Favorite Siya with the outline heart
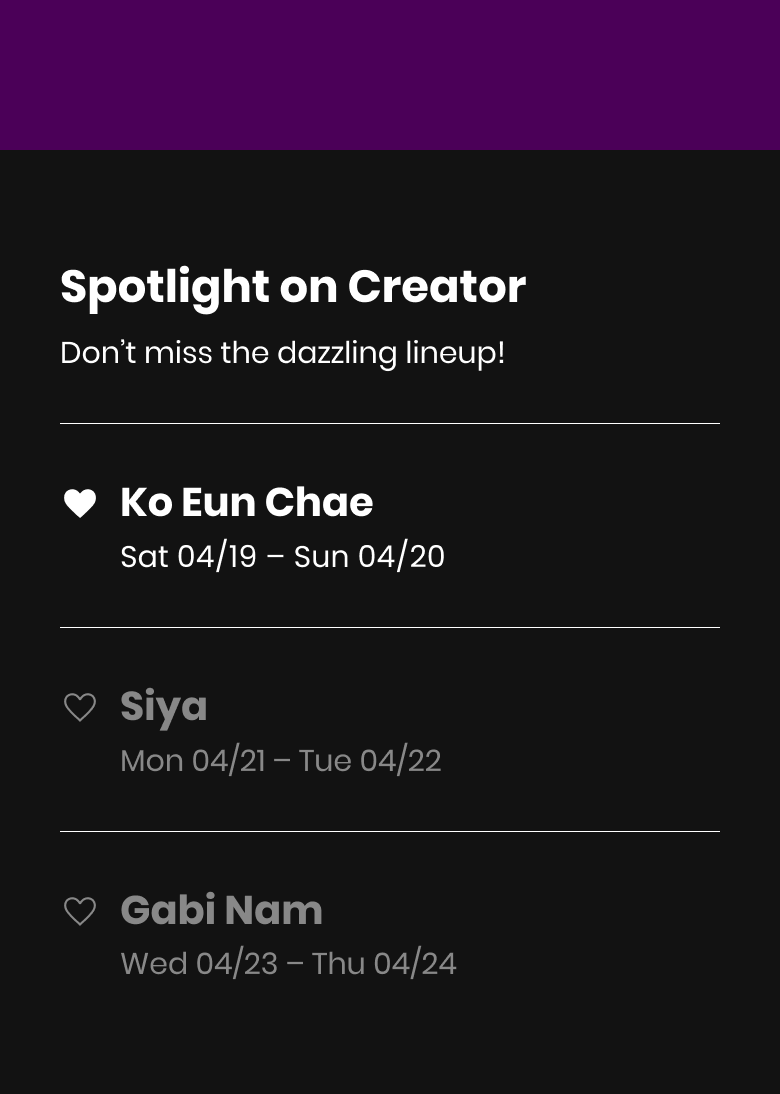The height and width of the screenshot is (1094, 780). pyautogui.click(x=80, y=707)
